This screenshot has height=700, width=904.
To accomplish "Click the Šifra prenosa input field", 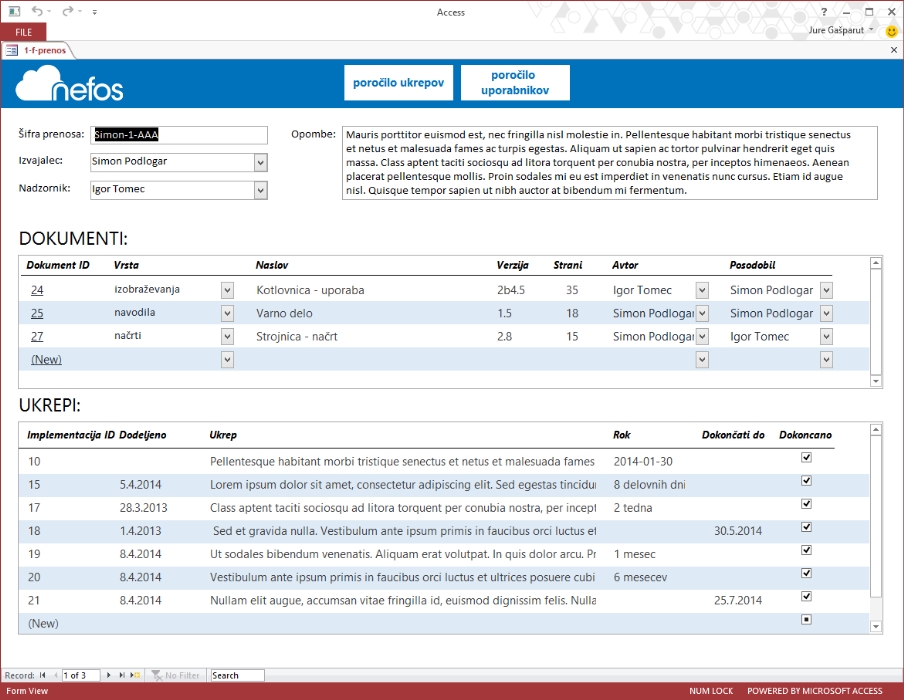I will [x=179, y=135].
